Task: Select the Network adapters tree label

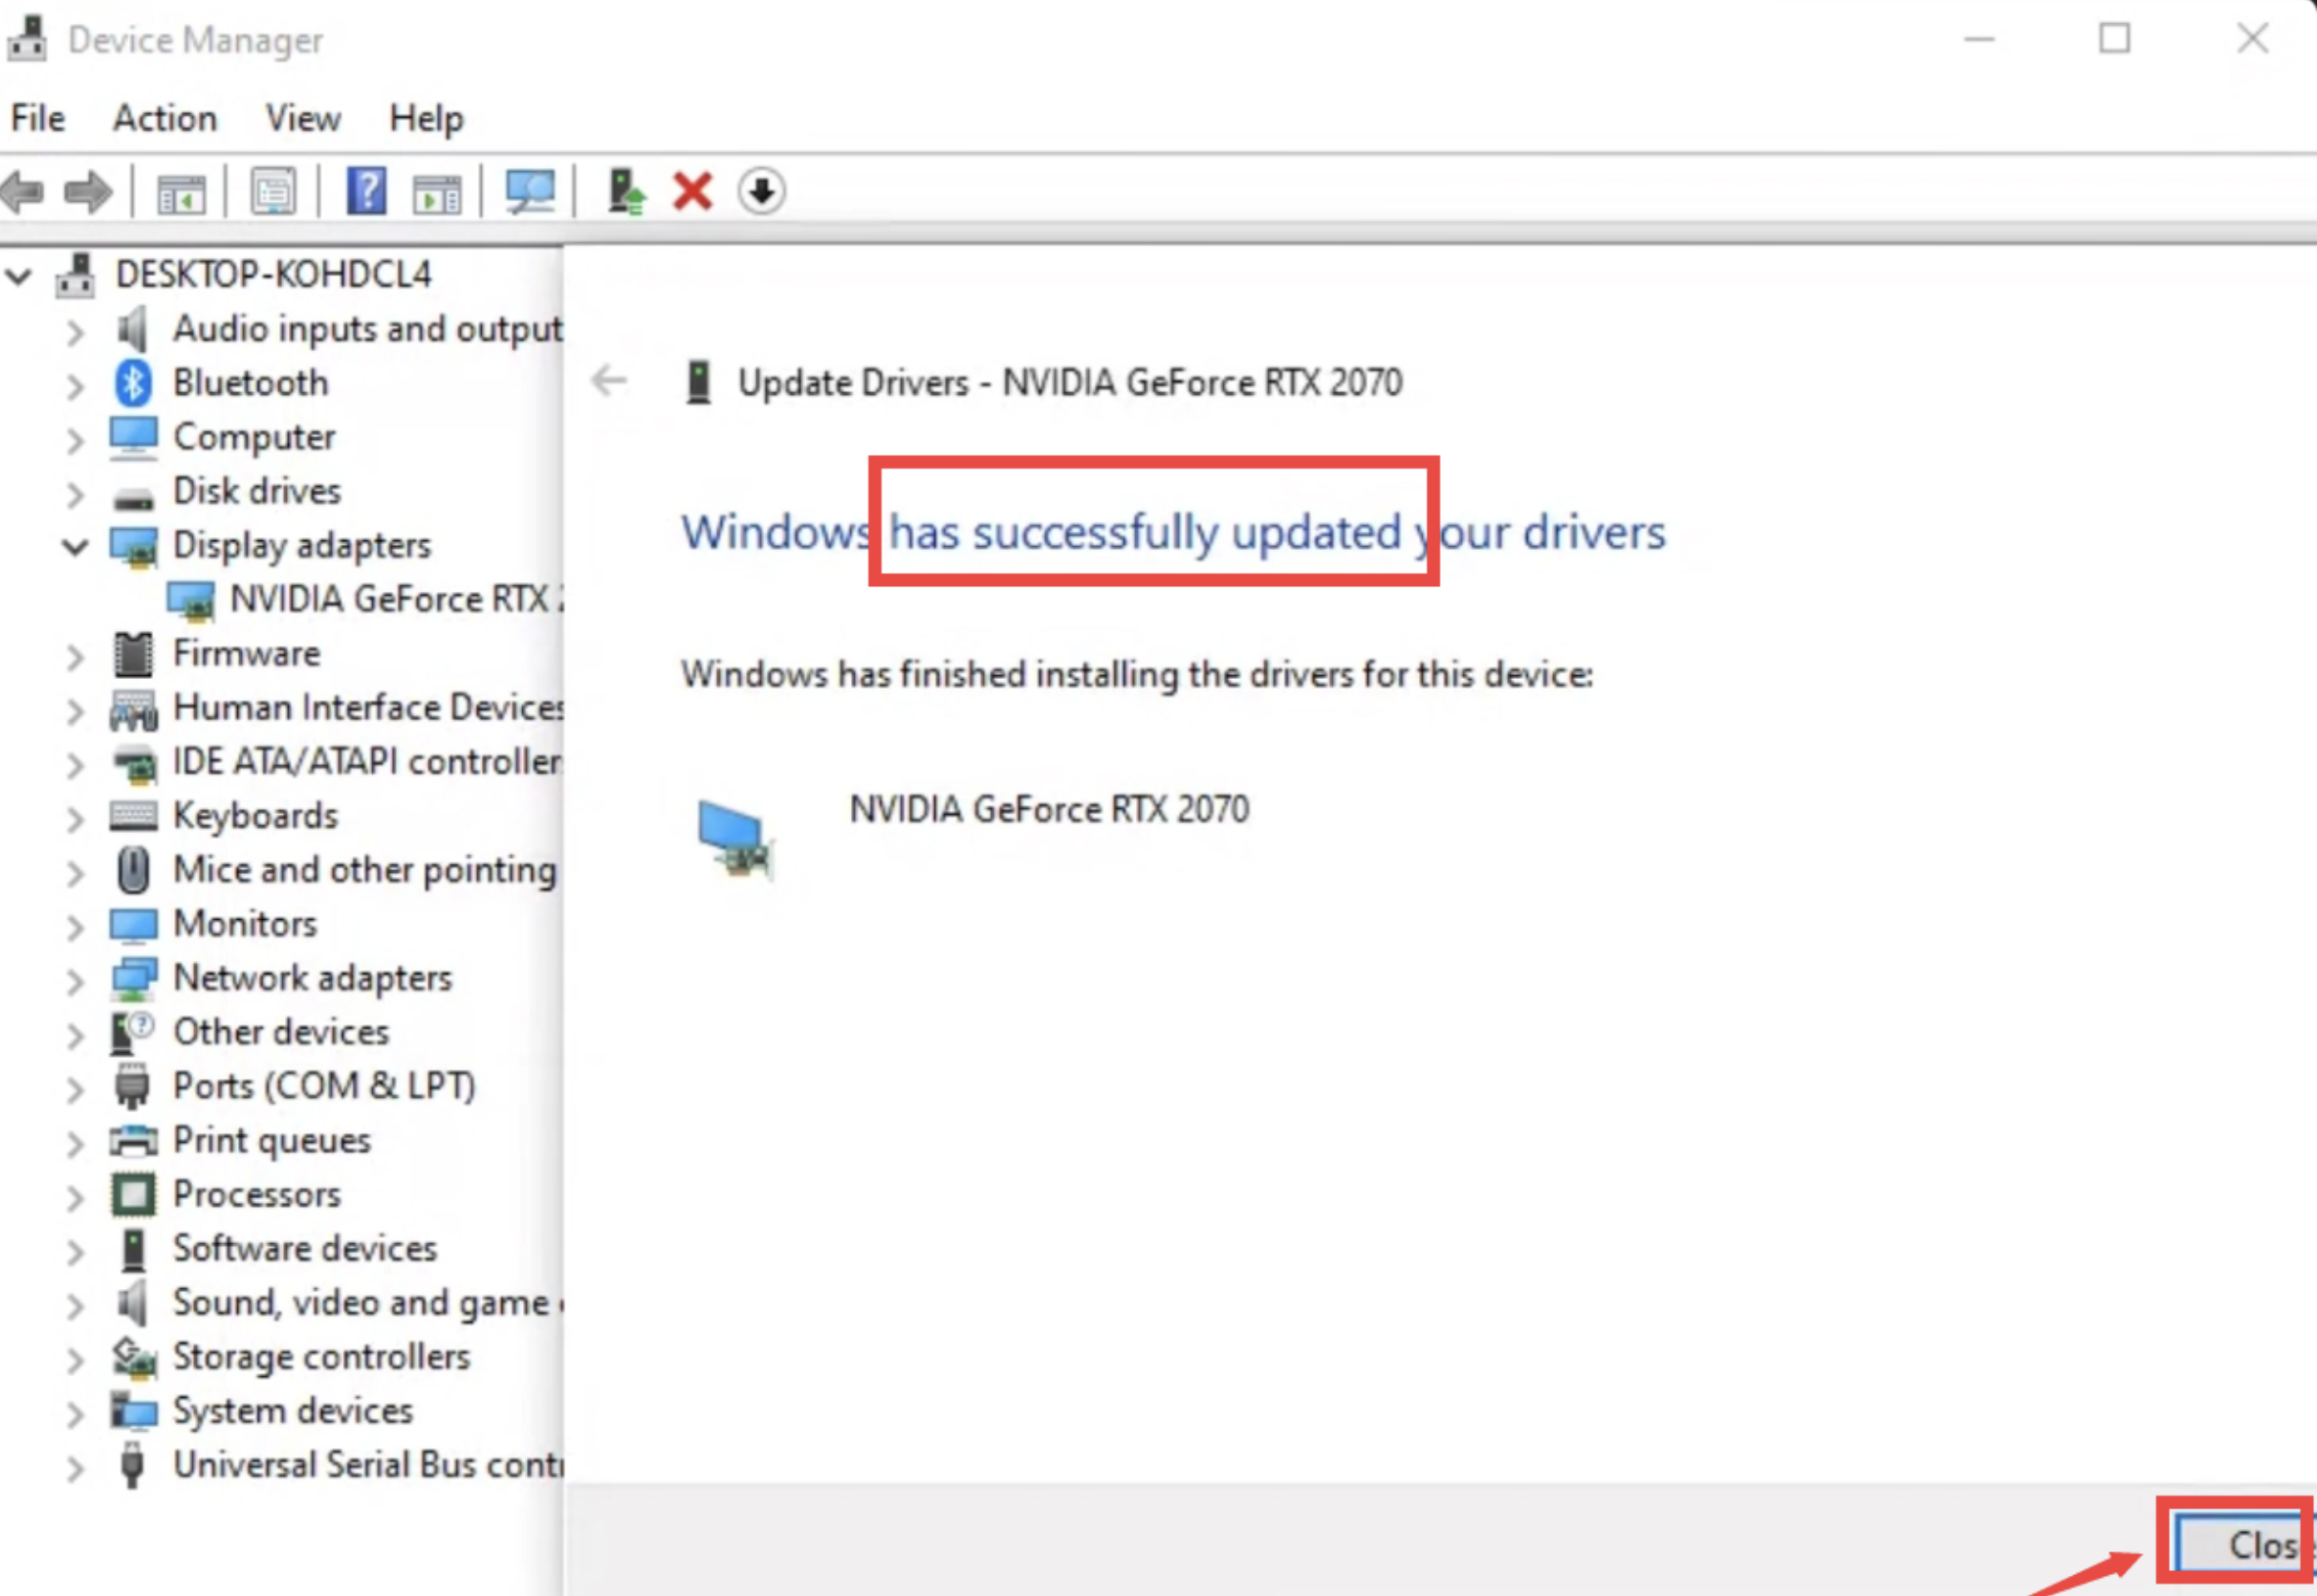Action: [x=313, y=978]
